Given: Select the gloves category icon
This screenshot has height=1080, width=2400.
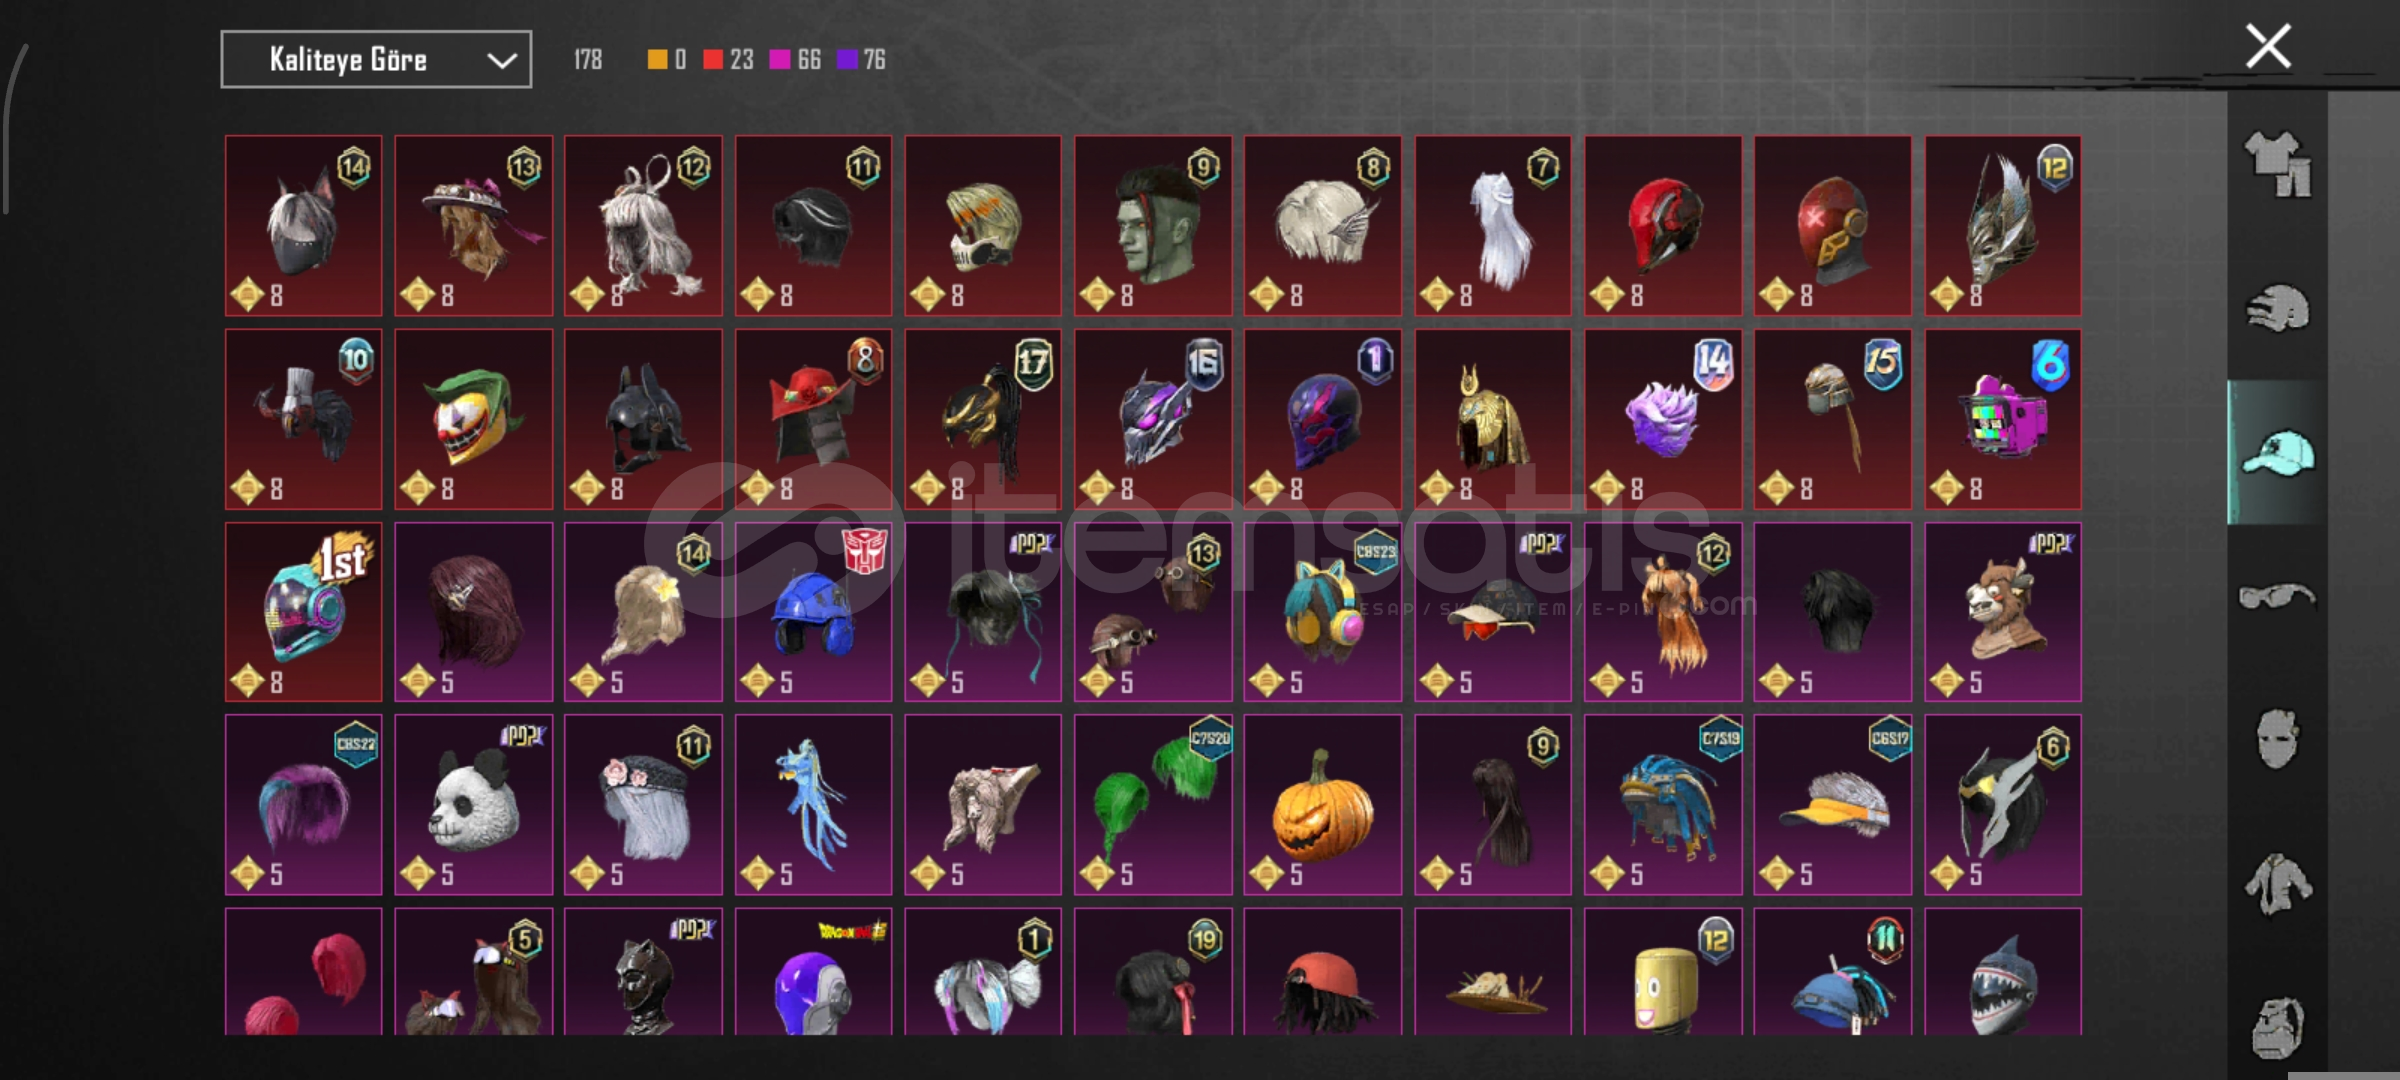Looking at the screenshot, I should pyautogui.click(x=2278, y=308).
